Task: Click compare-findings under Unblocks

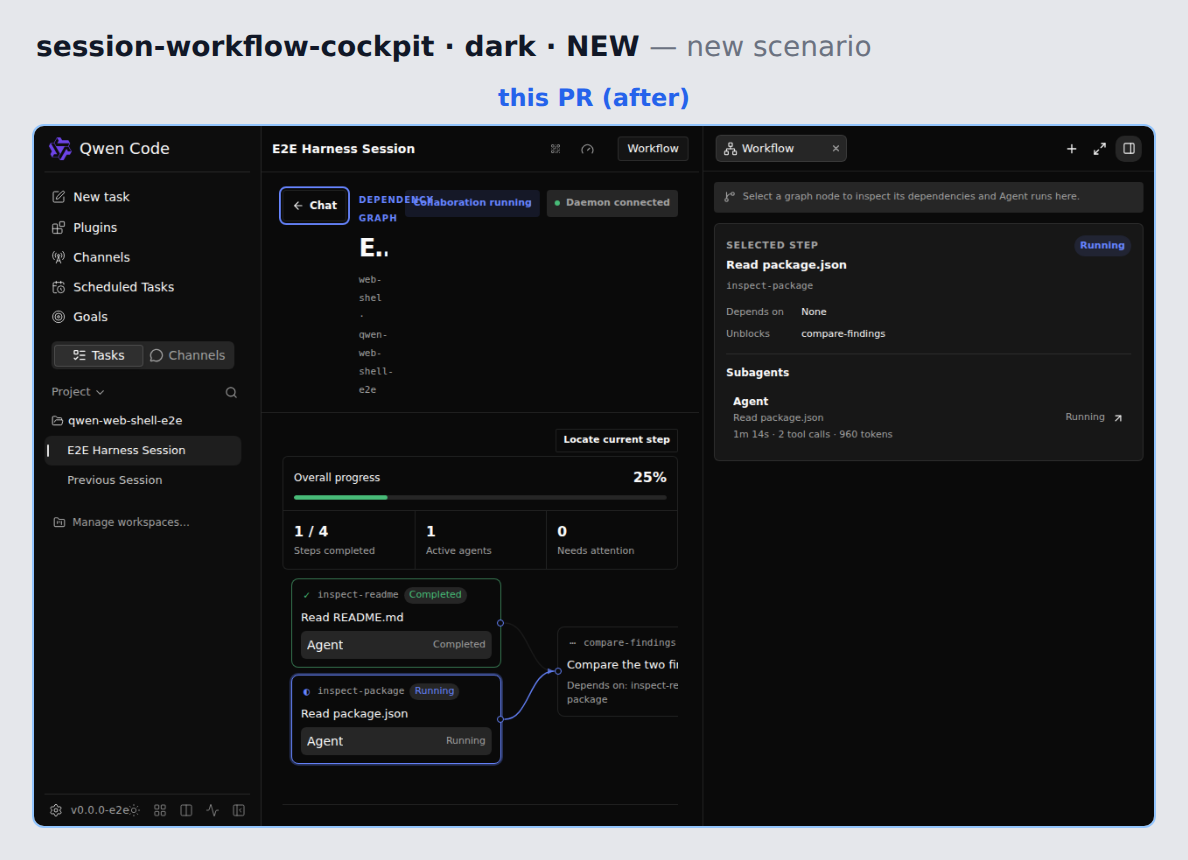Action: pos(843,334)
